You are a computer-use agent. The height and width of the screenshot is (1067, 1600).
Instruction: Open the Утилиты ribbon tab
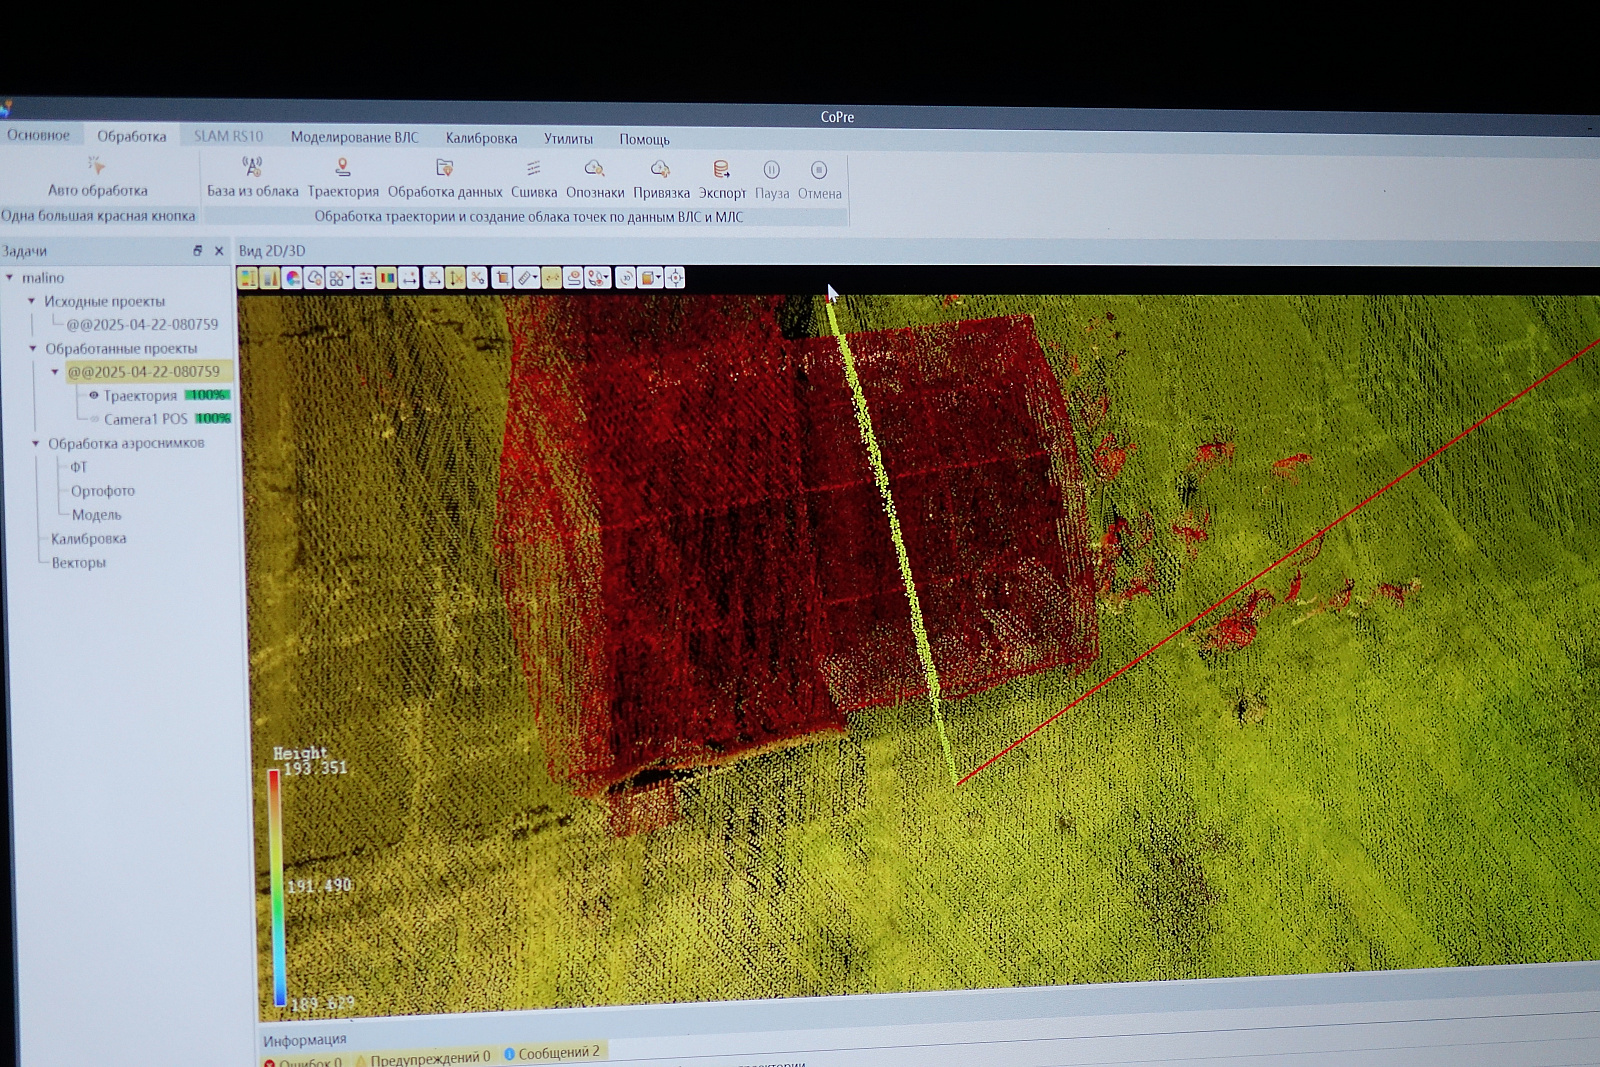[x=568, y=139]
